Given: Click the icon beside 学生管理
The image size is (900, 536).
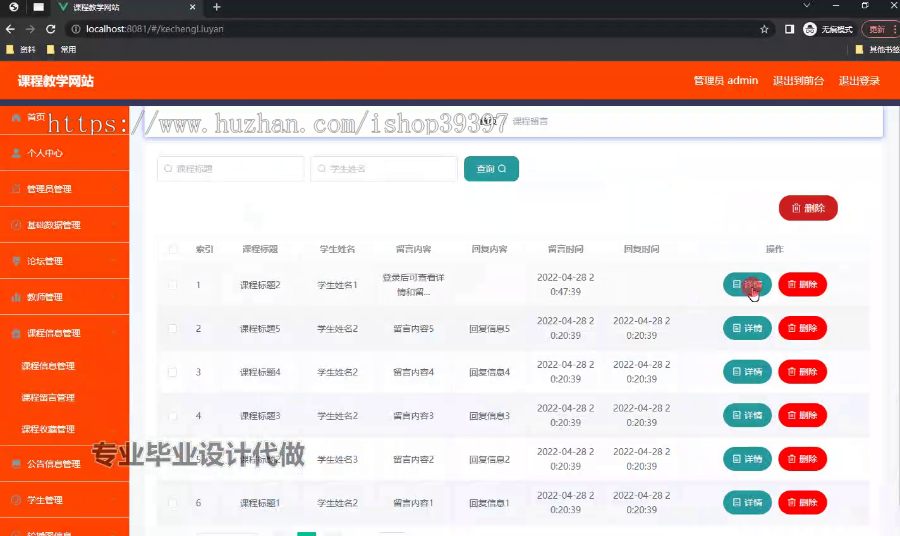Looking at the screenshot, I should [16, 500].
